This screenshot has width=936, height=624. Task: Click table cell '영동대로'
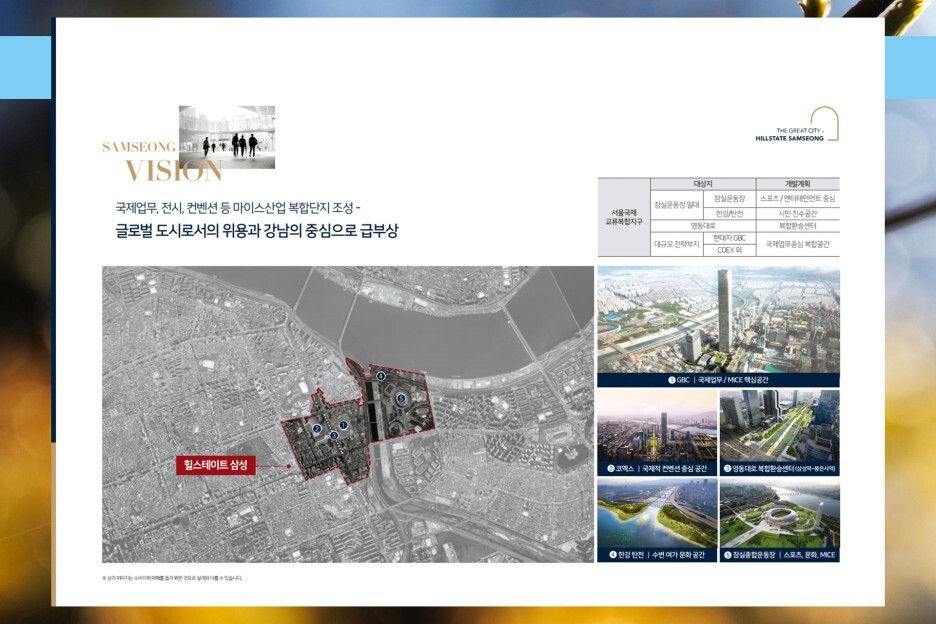click(x=703, y=226)
